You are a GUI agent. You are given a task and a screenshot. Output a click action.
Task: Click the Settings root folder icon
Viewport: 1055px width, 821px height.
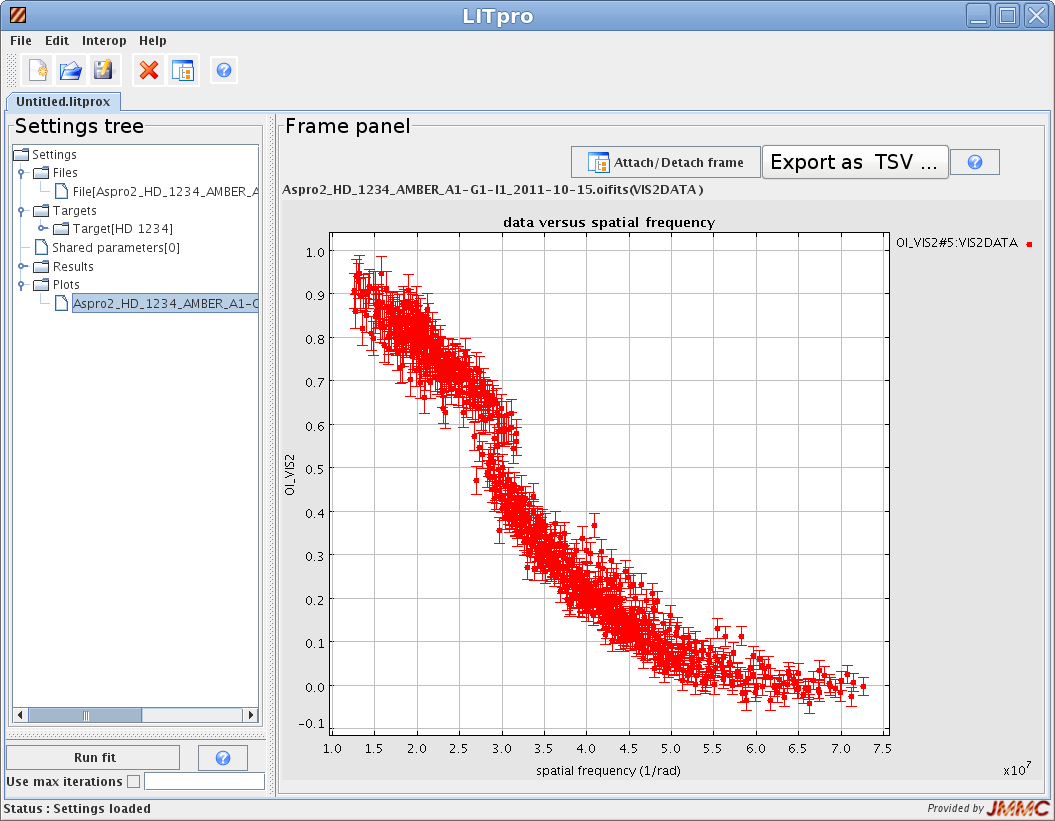pyautogui.click(x=22, y=155)
